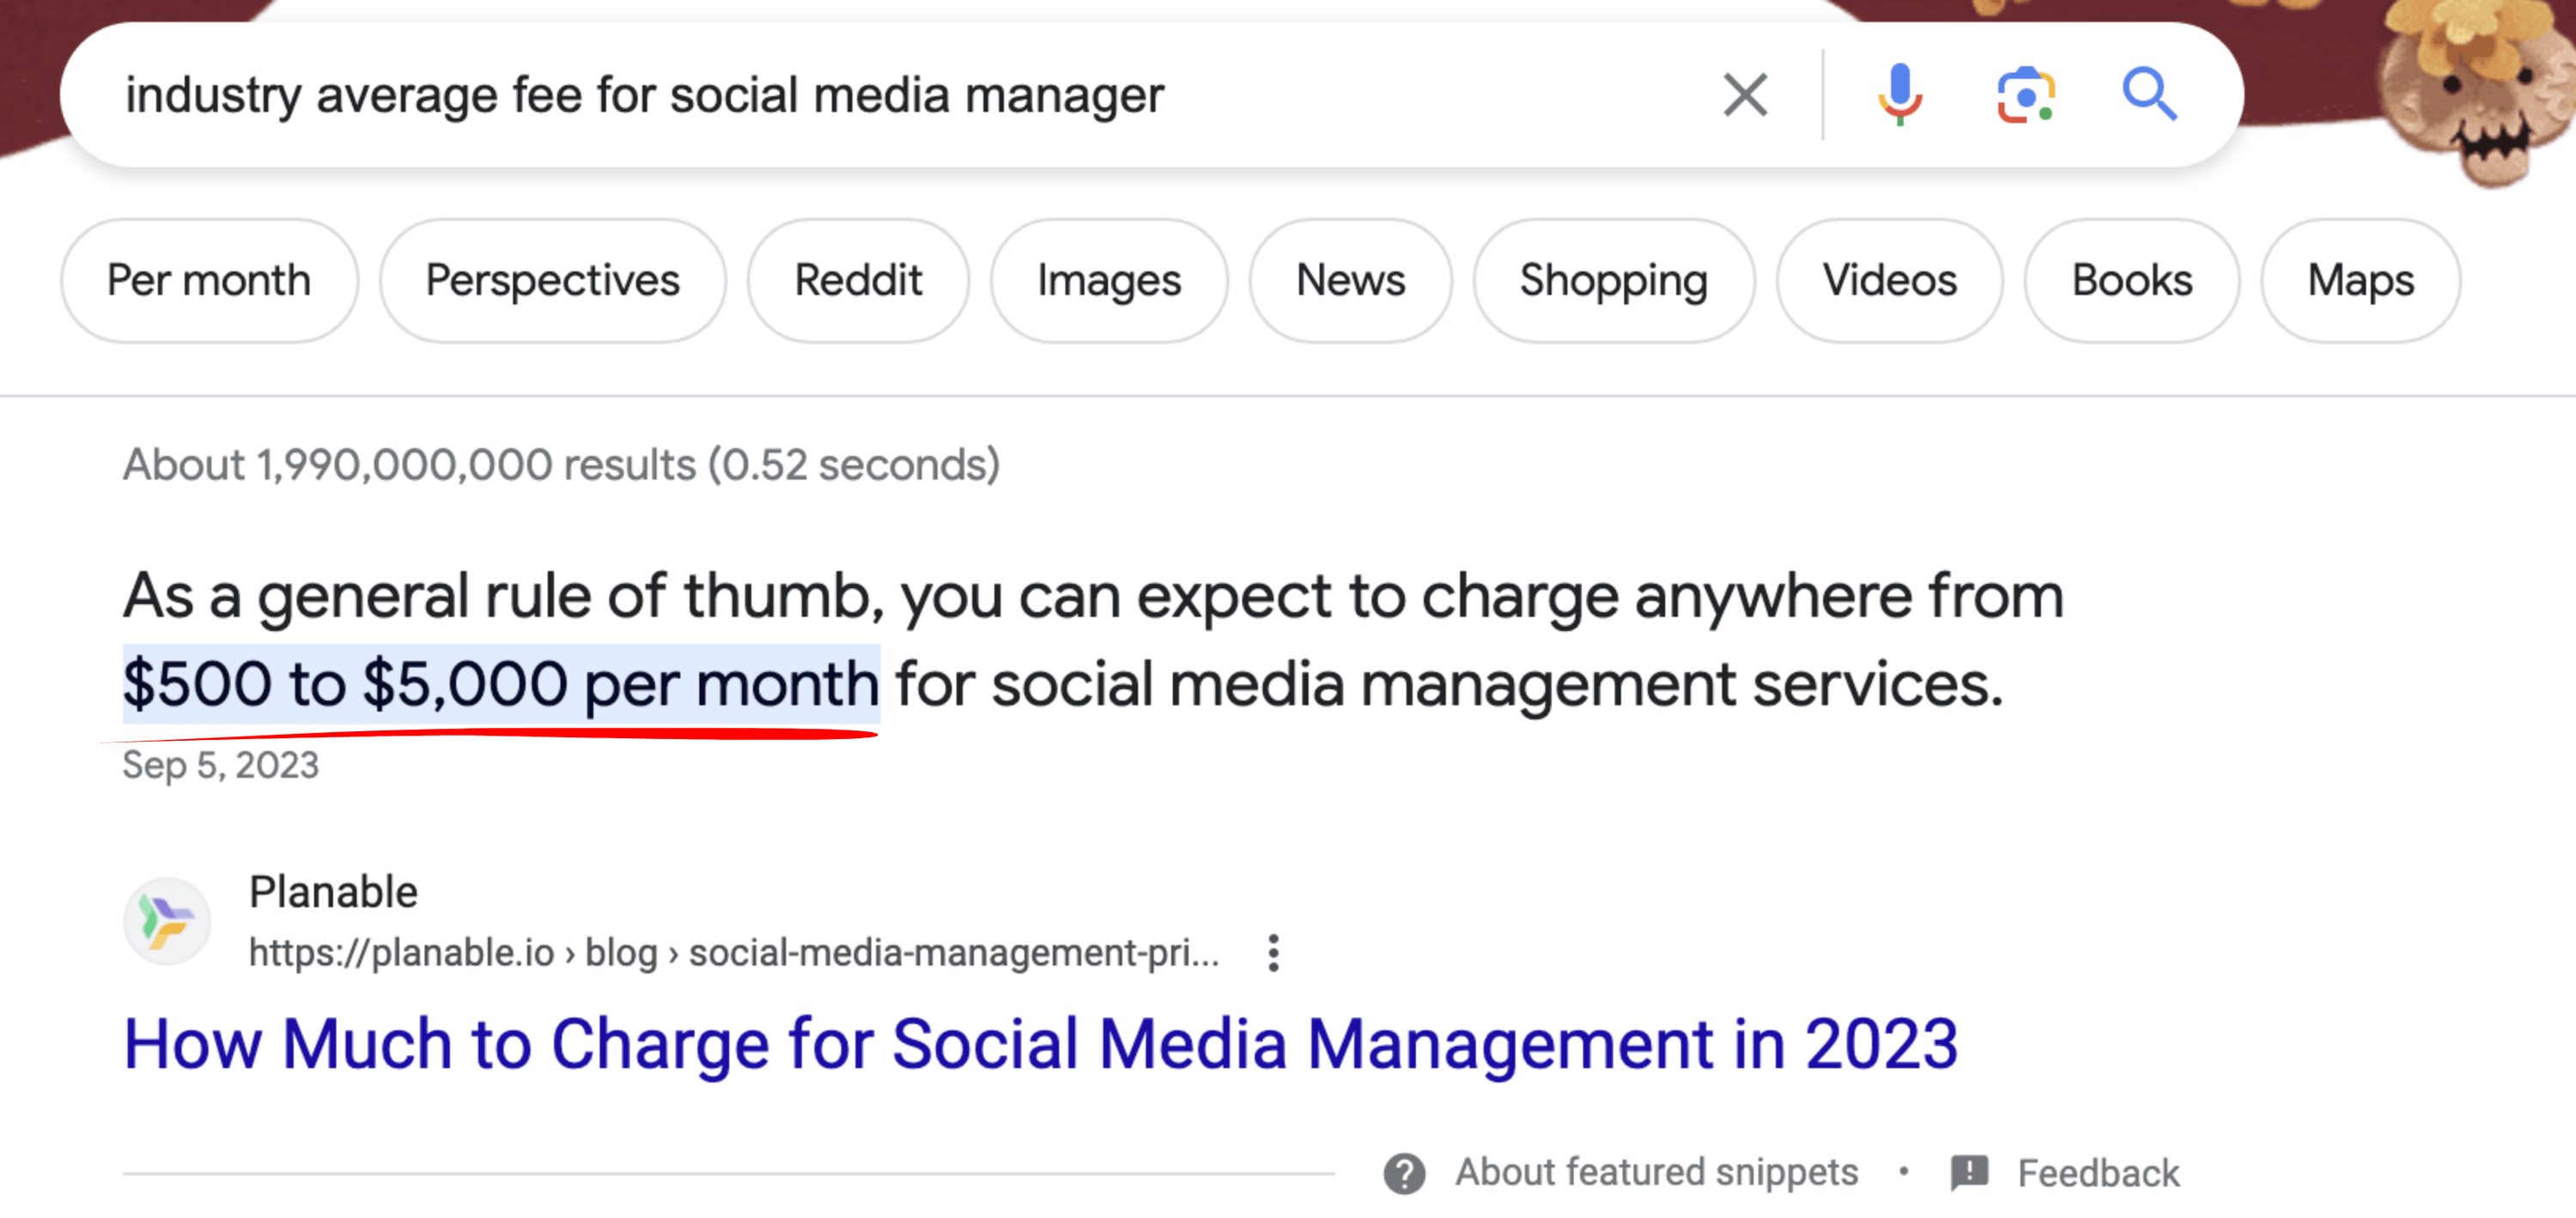Open the Videos tab
The width and height of the screenshot is (2576, 1218).
point(1889,280)
